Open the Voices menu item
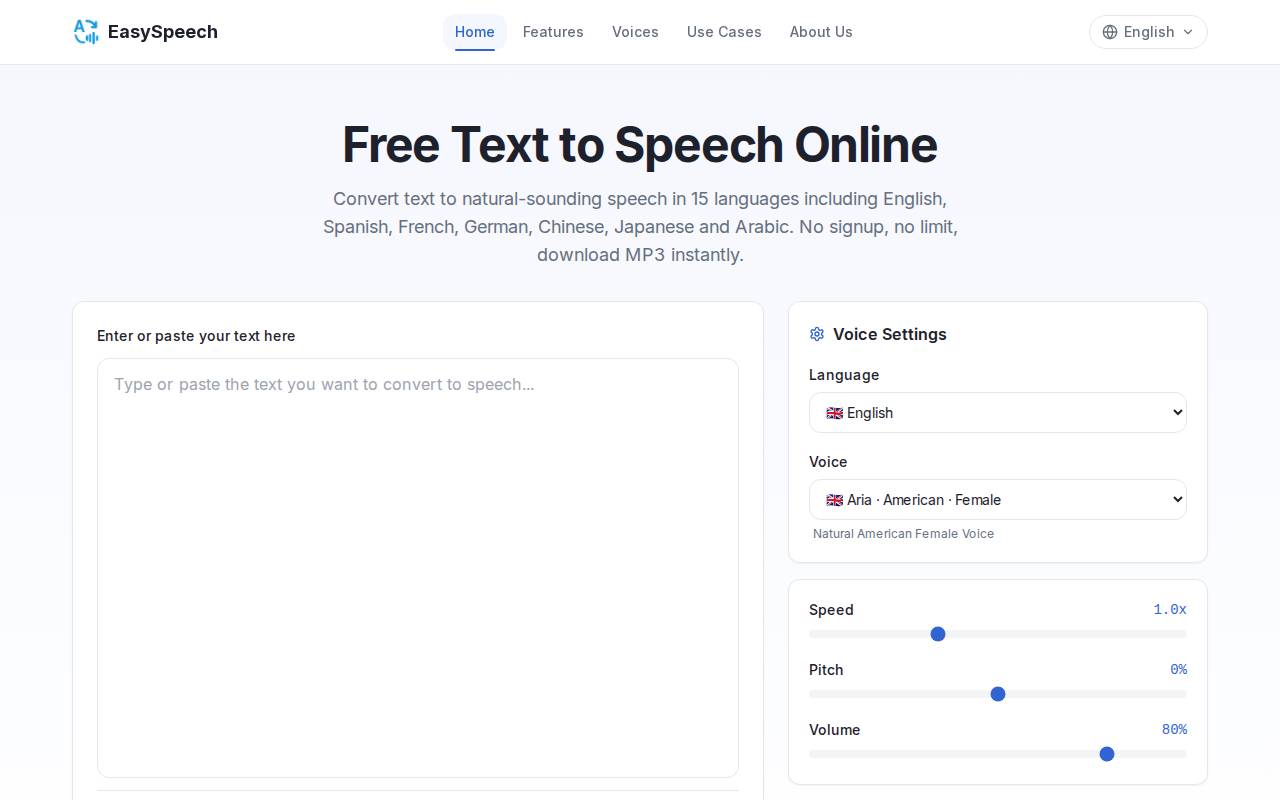1280x800 pixels. coord(635,32)
